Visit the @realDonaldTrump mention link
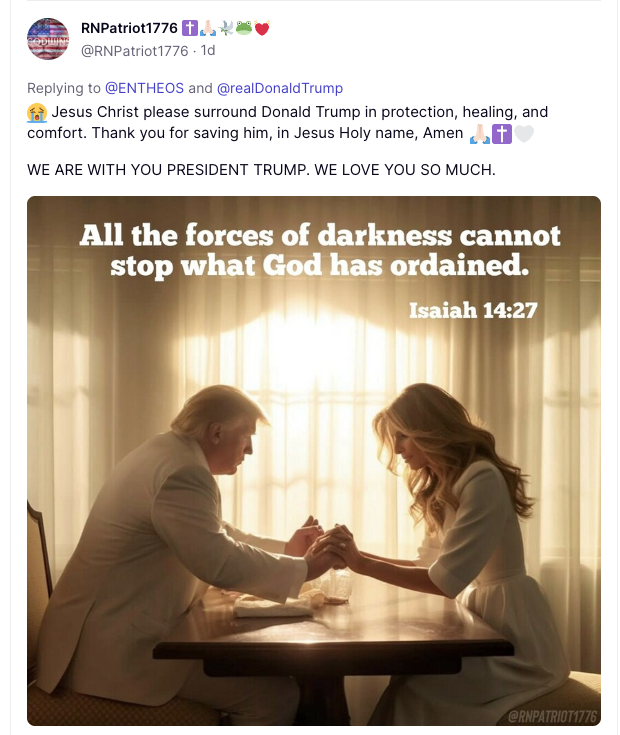Viewport: 620px width, 735px height. point(280,88)
